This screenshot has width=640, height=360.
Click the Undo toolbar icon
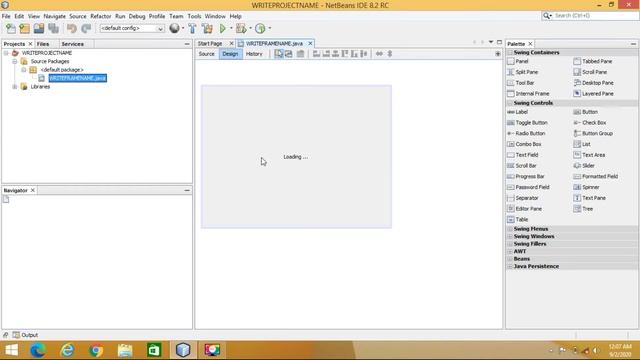click(72, 28)
